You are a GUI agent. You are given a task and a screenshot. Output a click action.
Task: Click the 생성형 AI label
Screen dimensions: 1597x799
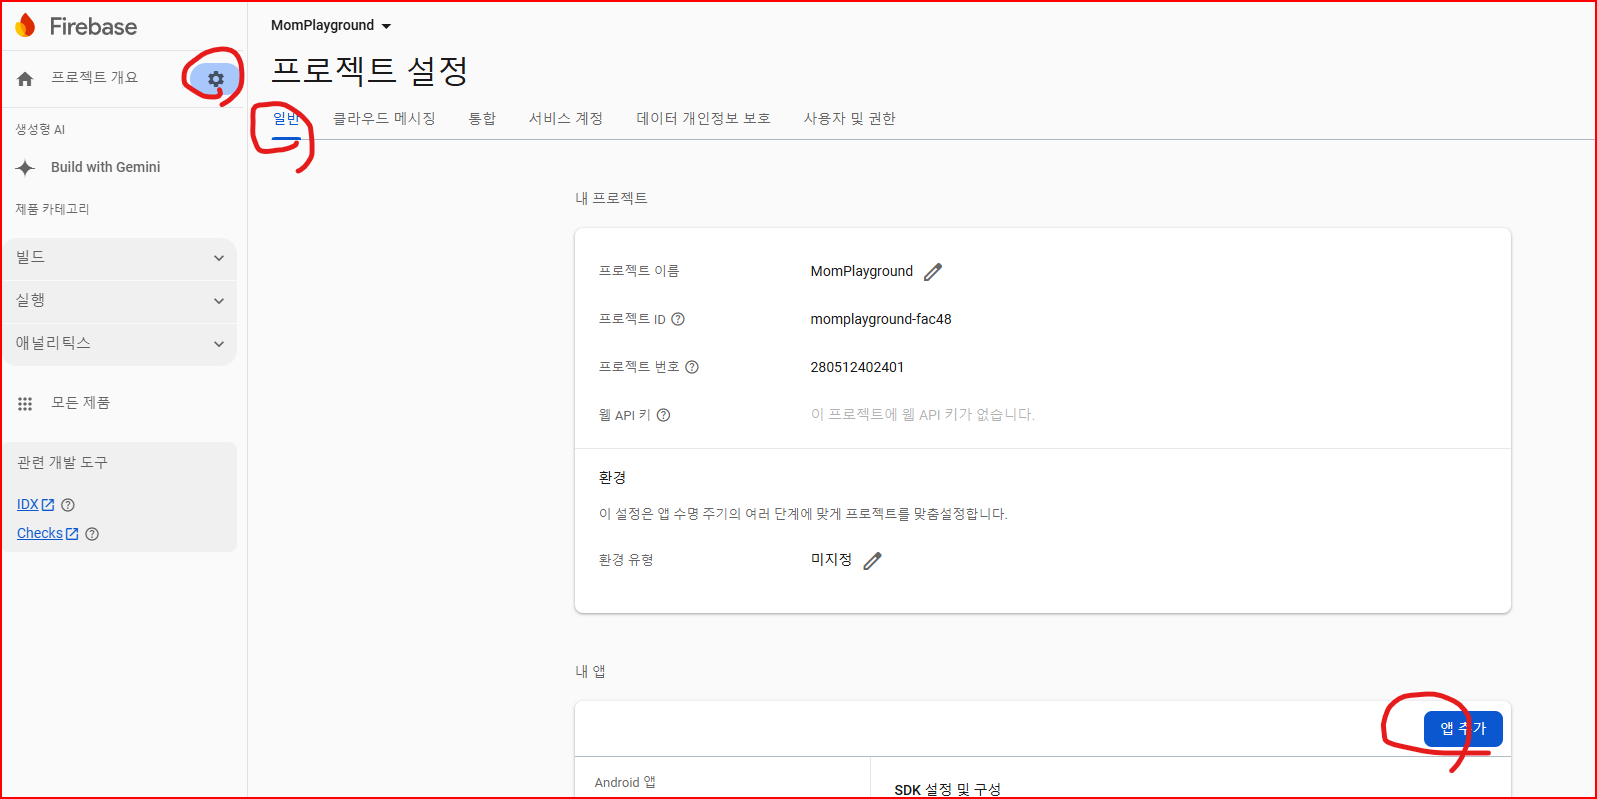point(40,129)
